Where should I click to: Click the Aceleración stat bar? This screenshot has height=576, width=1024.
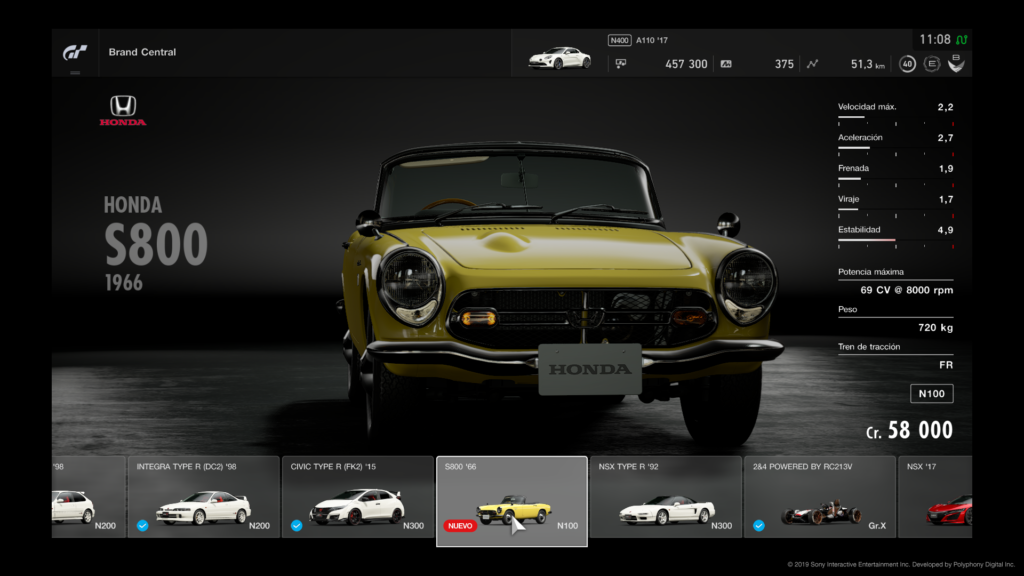895,148
